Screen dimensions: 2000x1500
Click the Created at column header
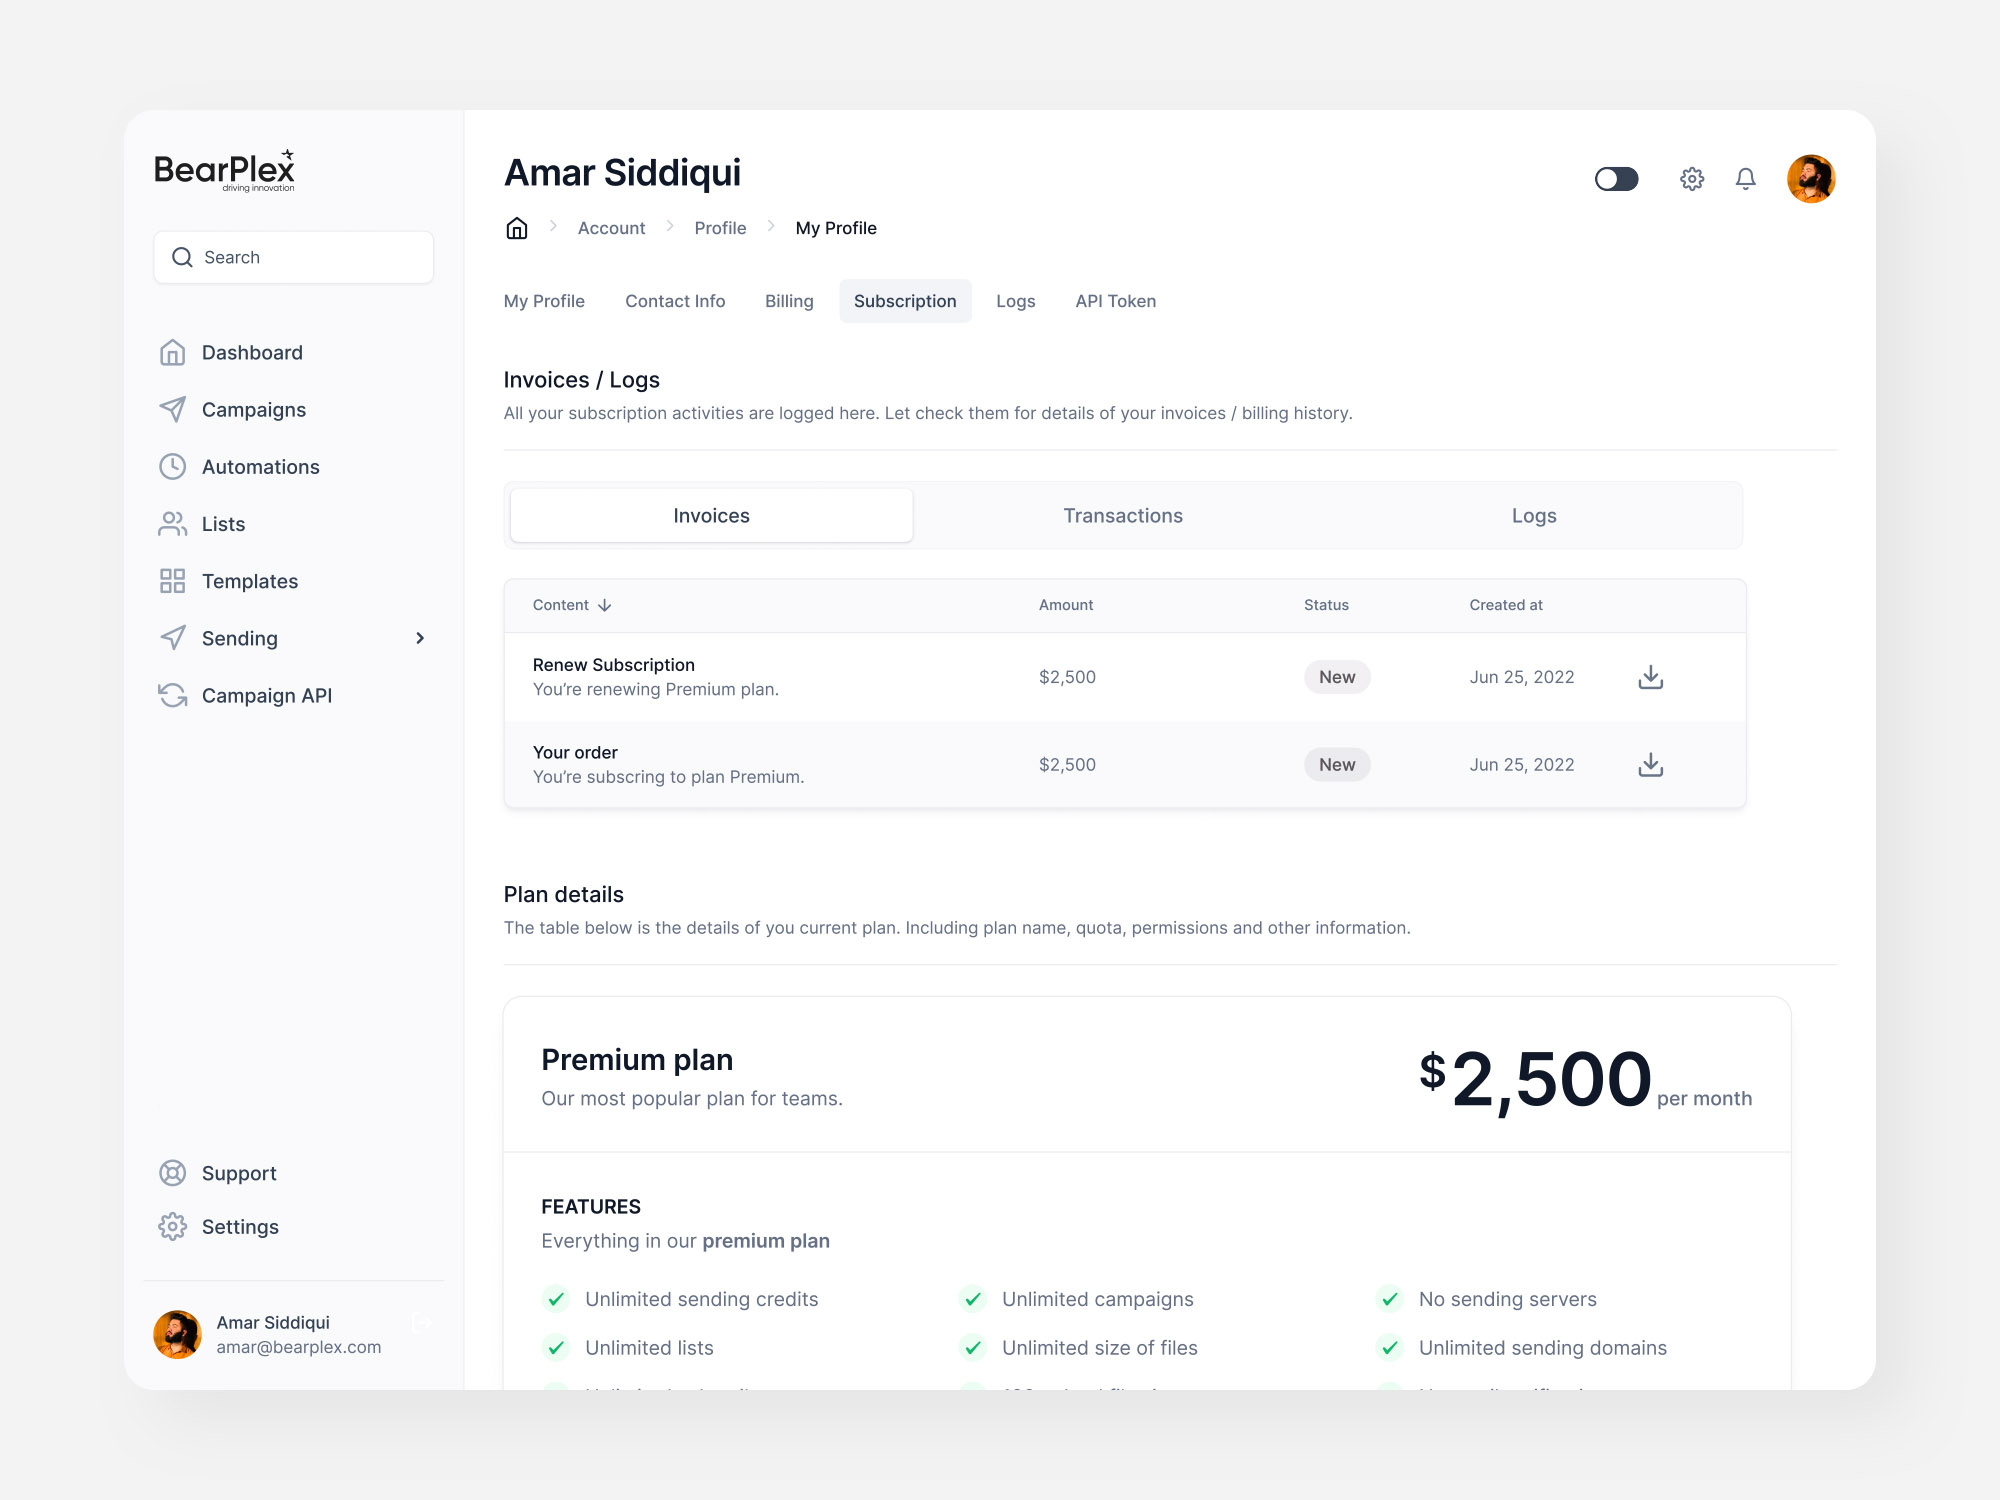pyautogui.click(x=1506, y=605)
